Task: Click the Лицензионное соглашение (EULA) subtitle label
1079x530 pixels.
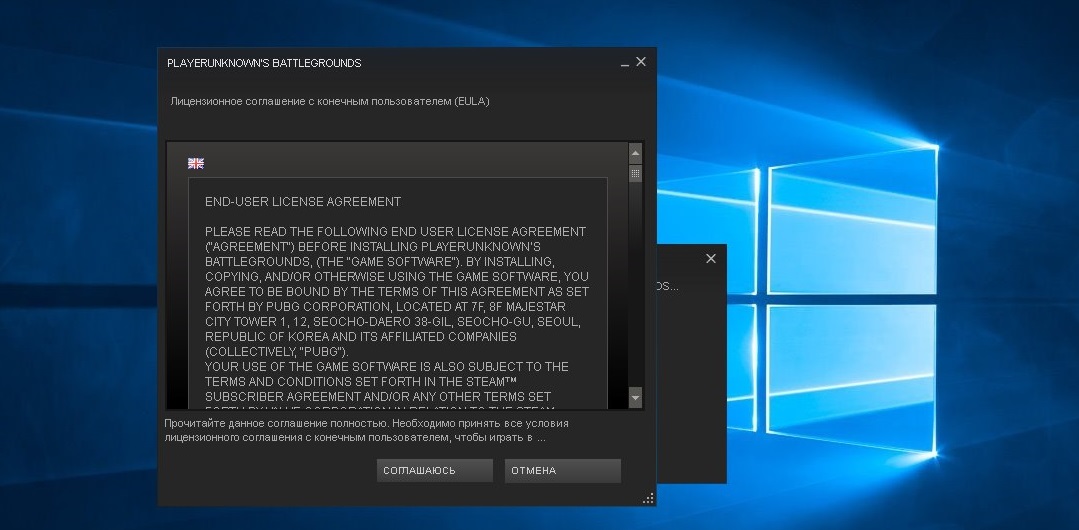Action: coord(330,101)
